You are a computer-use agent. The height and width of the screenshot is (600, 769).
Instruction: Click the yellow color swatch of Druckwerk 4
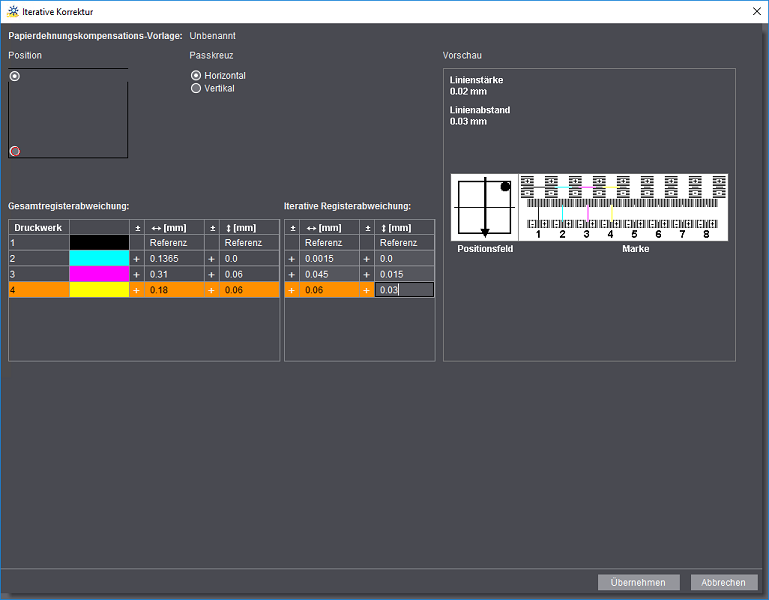(x=99, y=290)
